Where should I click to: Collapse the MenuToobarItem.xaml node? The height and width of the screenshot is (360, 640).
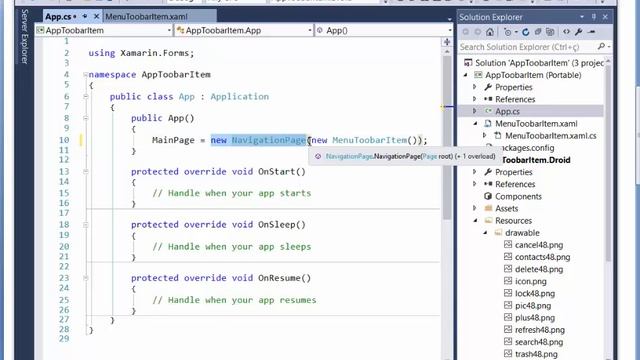point(475,124)
